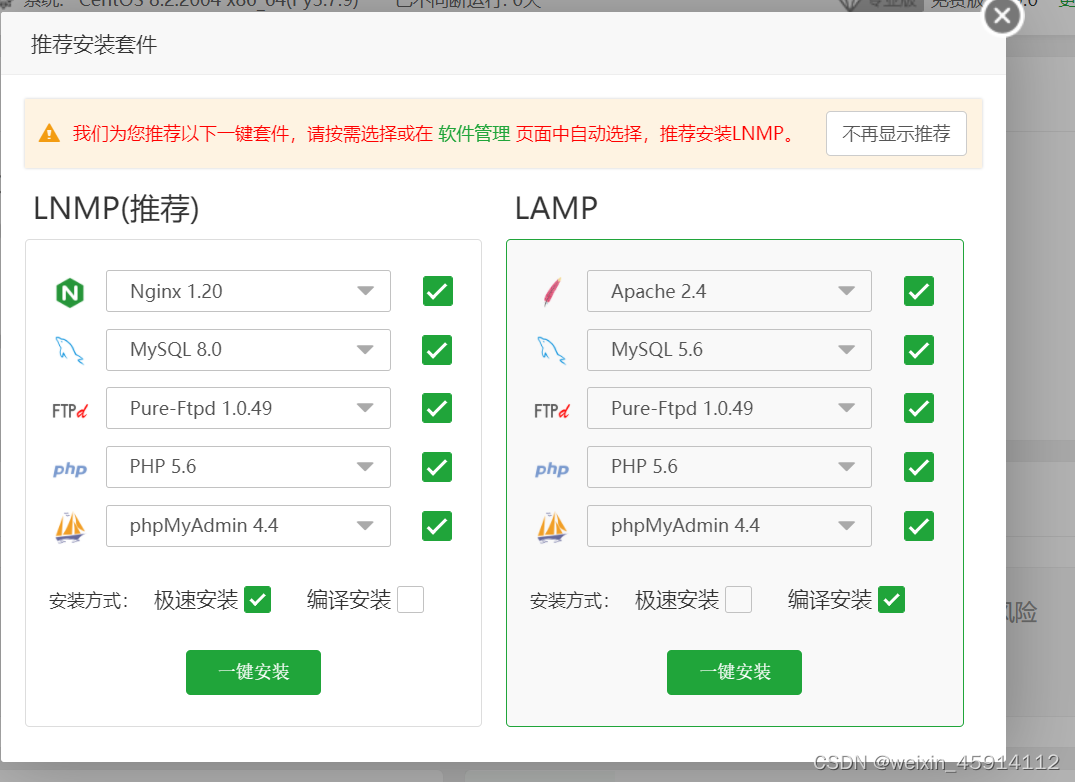Open PHP 5.6 dropdown in LNMP
Viewport: 1075px width, 782px height.
tap(248, 467)
